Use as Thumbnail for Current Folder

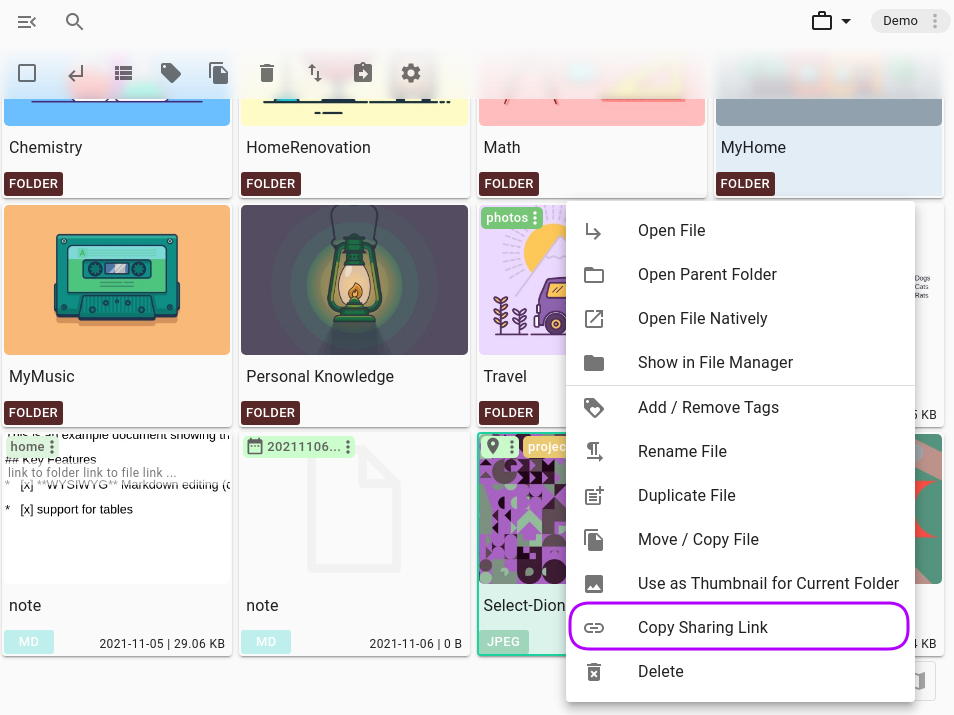[x=740, y=584]
